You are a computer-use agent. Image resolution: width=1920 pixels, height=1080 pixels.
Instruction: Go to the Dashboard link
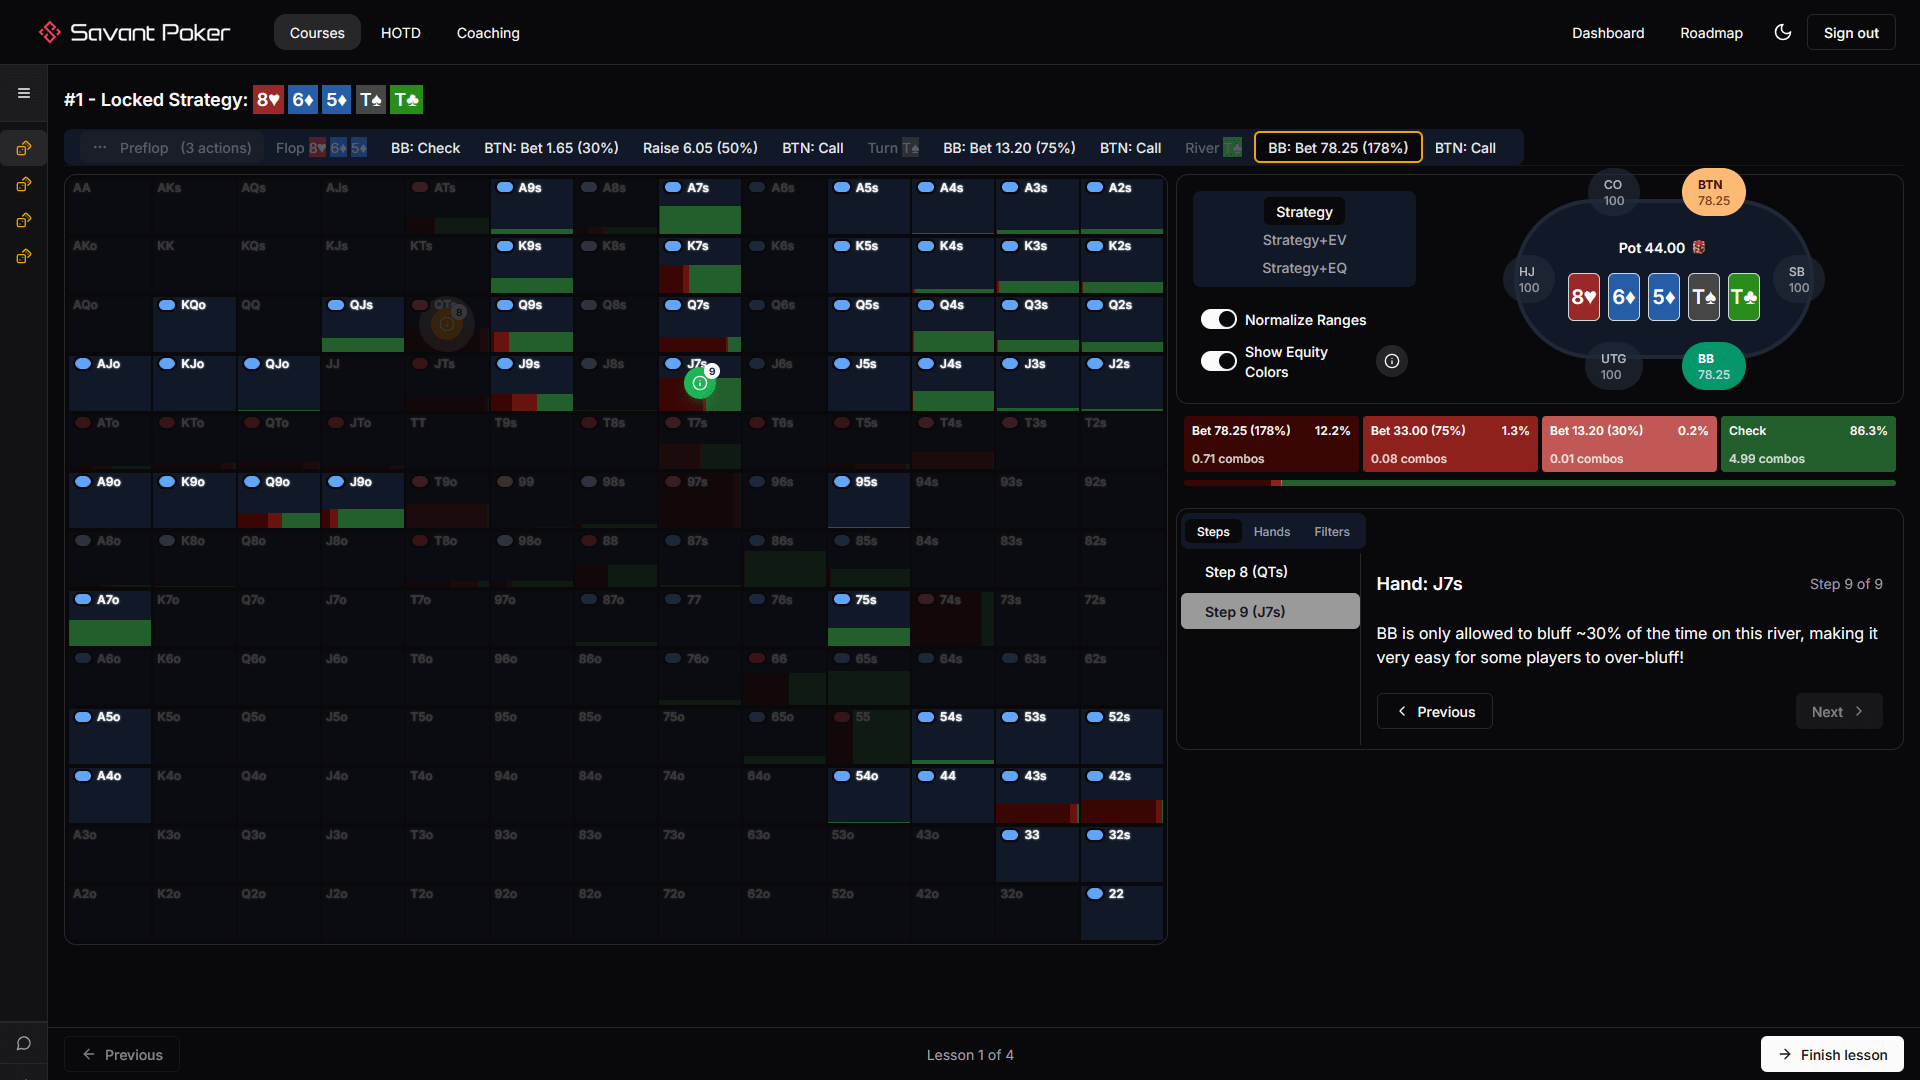[x=1608, y=32]
